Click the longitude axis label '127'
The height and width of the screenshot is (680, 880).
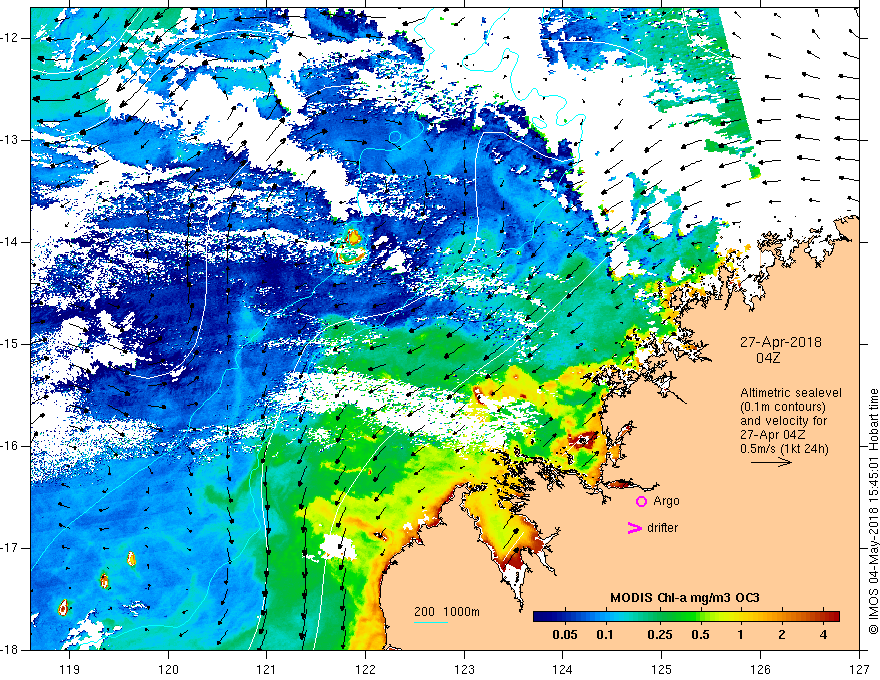point(859,669)
